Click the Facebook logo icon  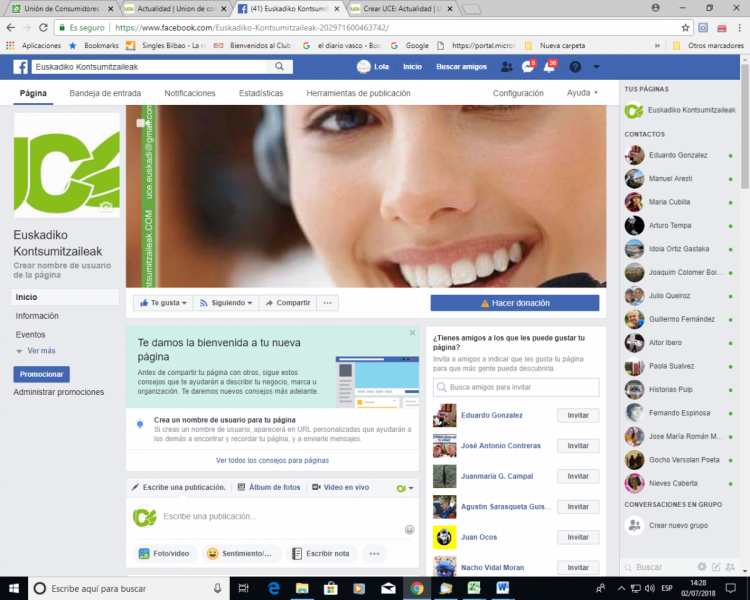click(20, 67)
